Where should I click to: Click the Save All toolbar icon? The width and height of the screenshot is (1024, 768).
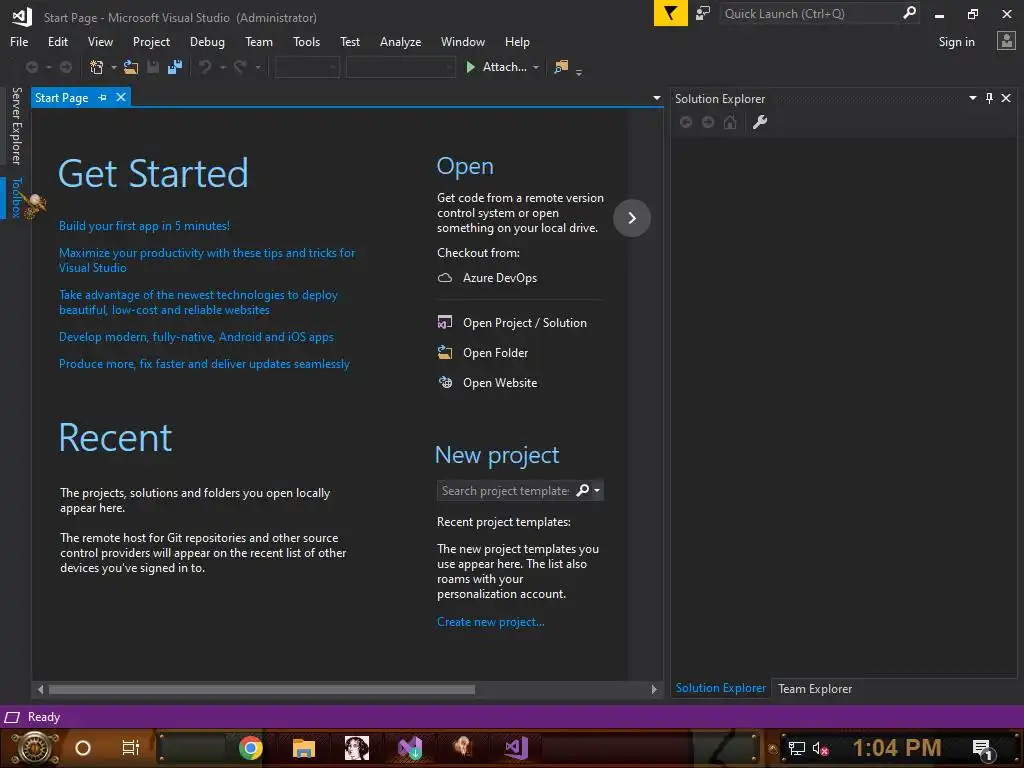click(175, 67)
